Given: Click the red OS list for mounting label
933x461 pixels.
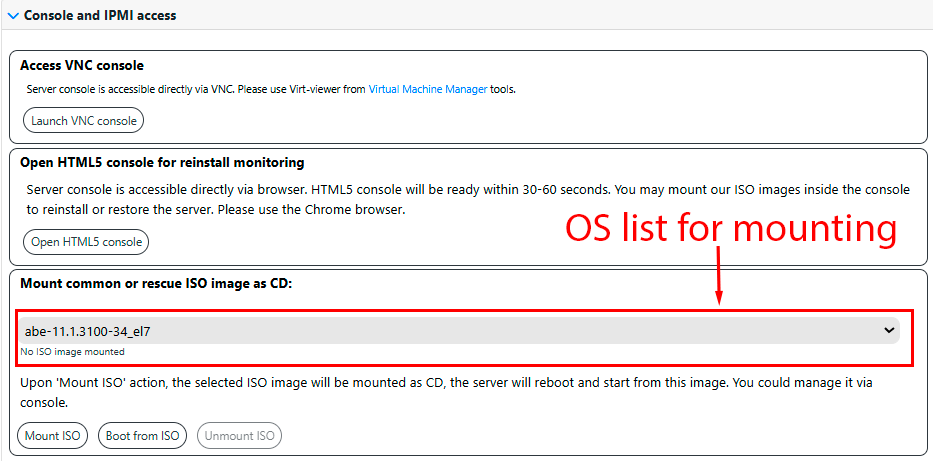Looking at the screenshot, I should (730, 228).
